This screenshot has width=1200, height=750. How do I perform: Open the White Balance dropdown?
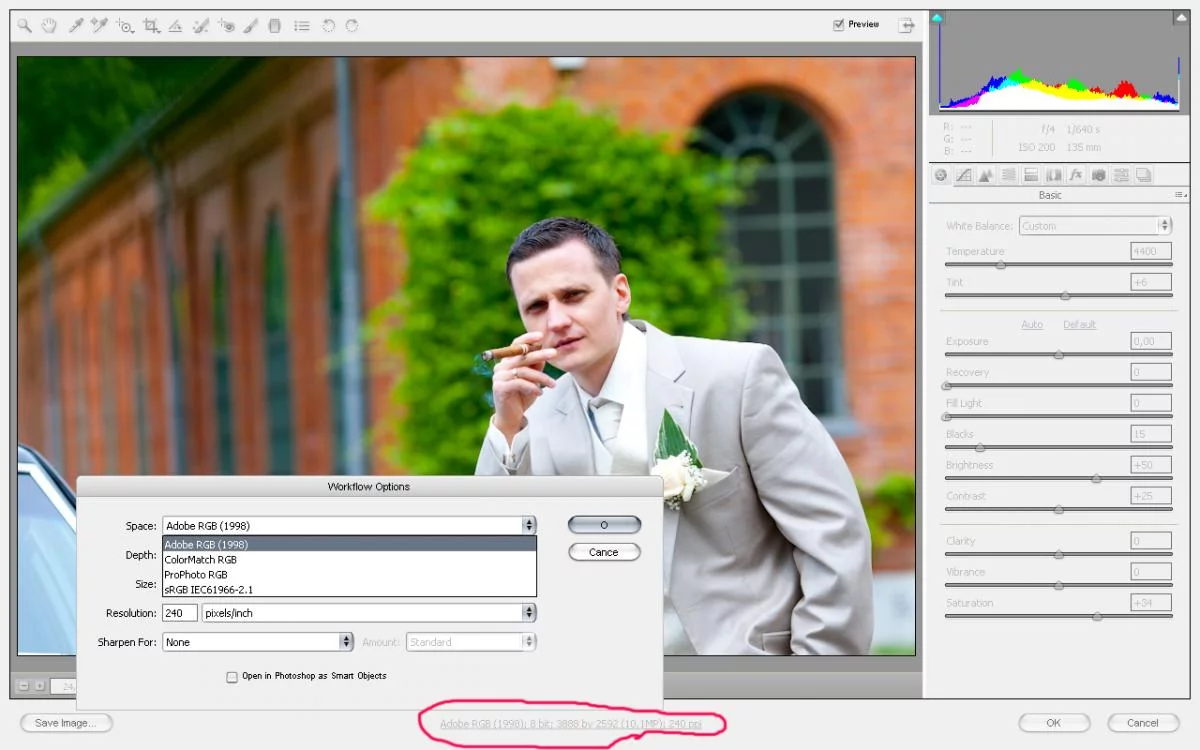[x=1095, y=226]
